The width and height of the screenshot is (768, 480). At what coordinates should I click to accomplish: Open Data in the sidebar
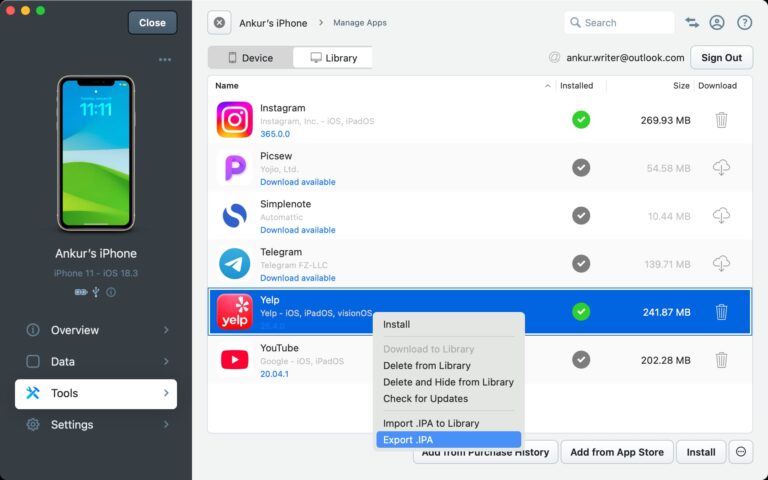point(96,361)
